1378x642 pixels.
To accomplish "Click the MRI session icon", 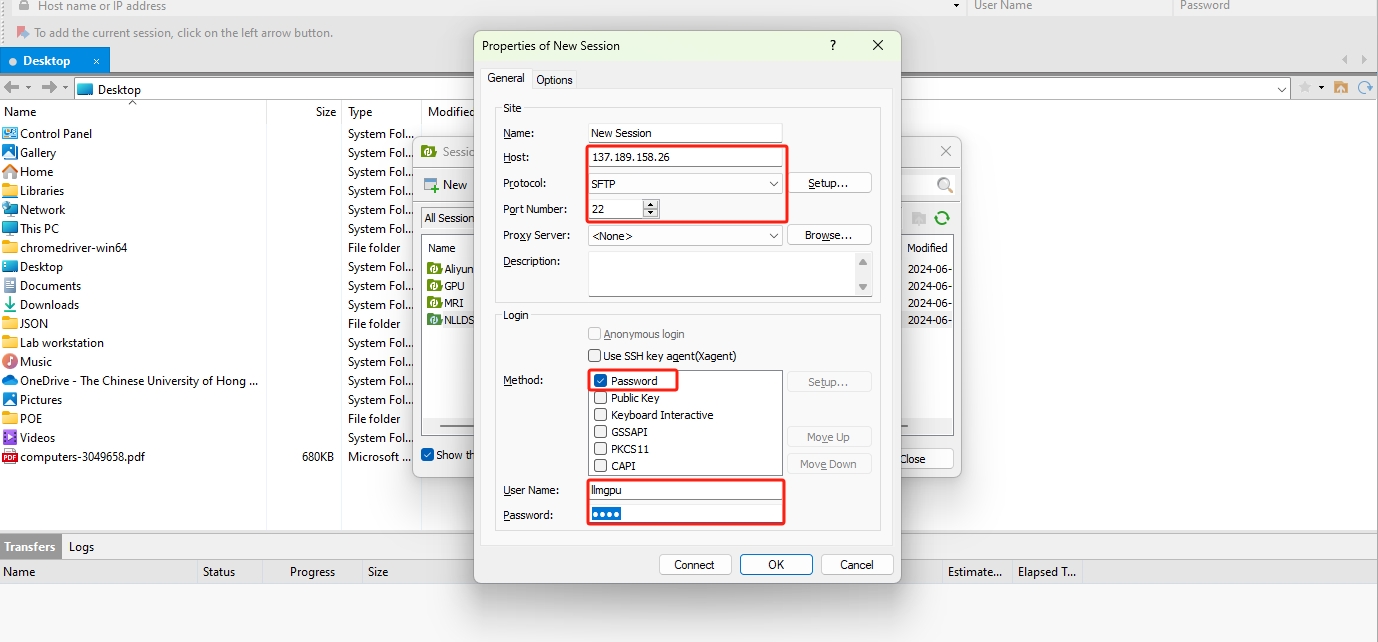I will (x=434, y=303).
